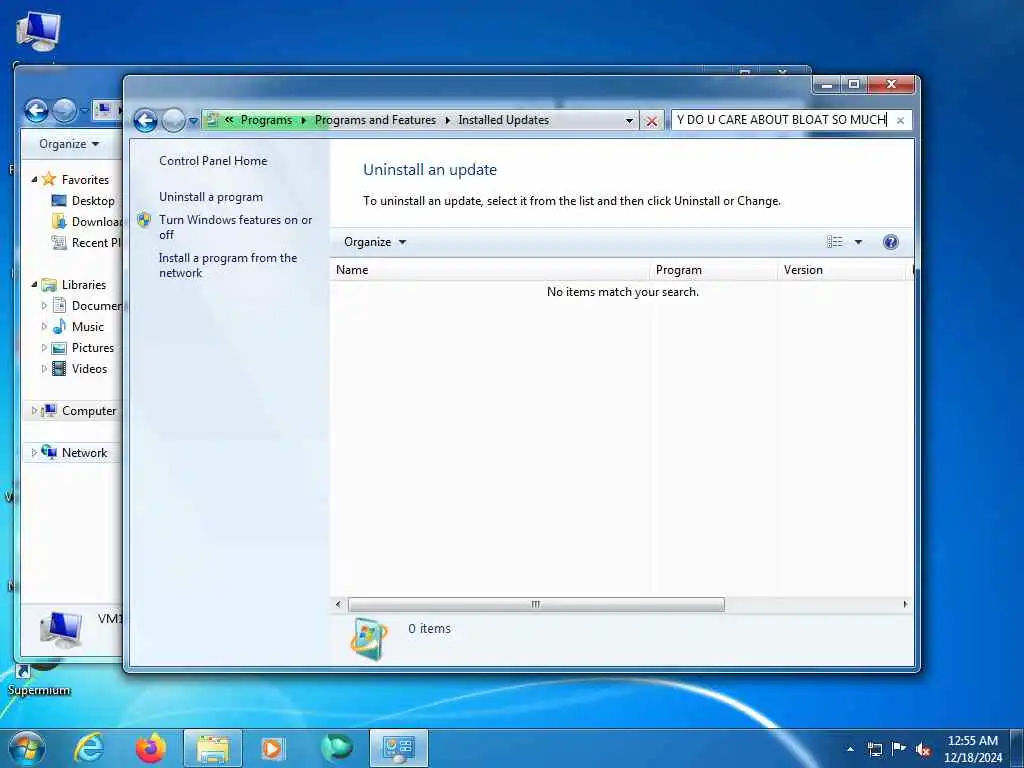Collapse Favorites group in Explorer sidebar

point(34,180)
